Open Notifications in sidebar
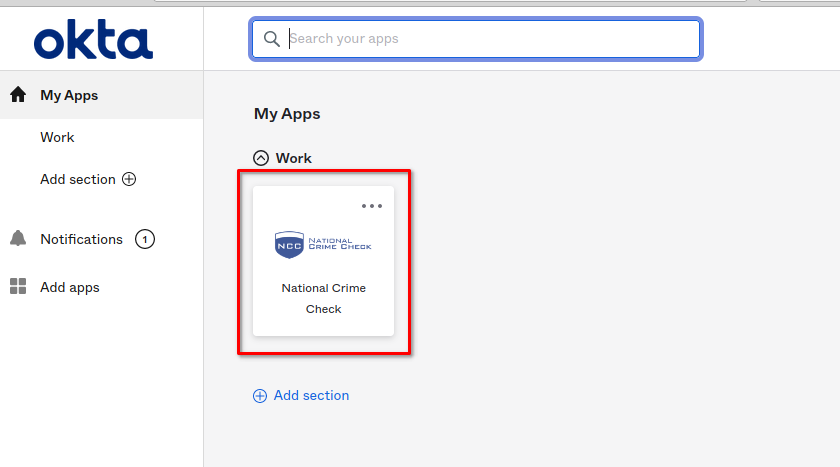 click(81, 239)
